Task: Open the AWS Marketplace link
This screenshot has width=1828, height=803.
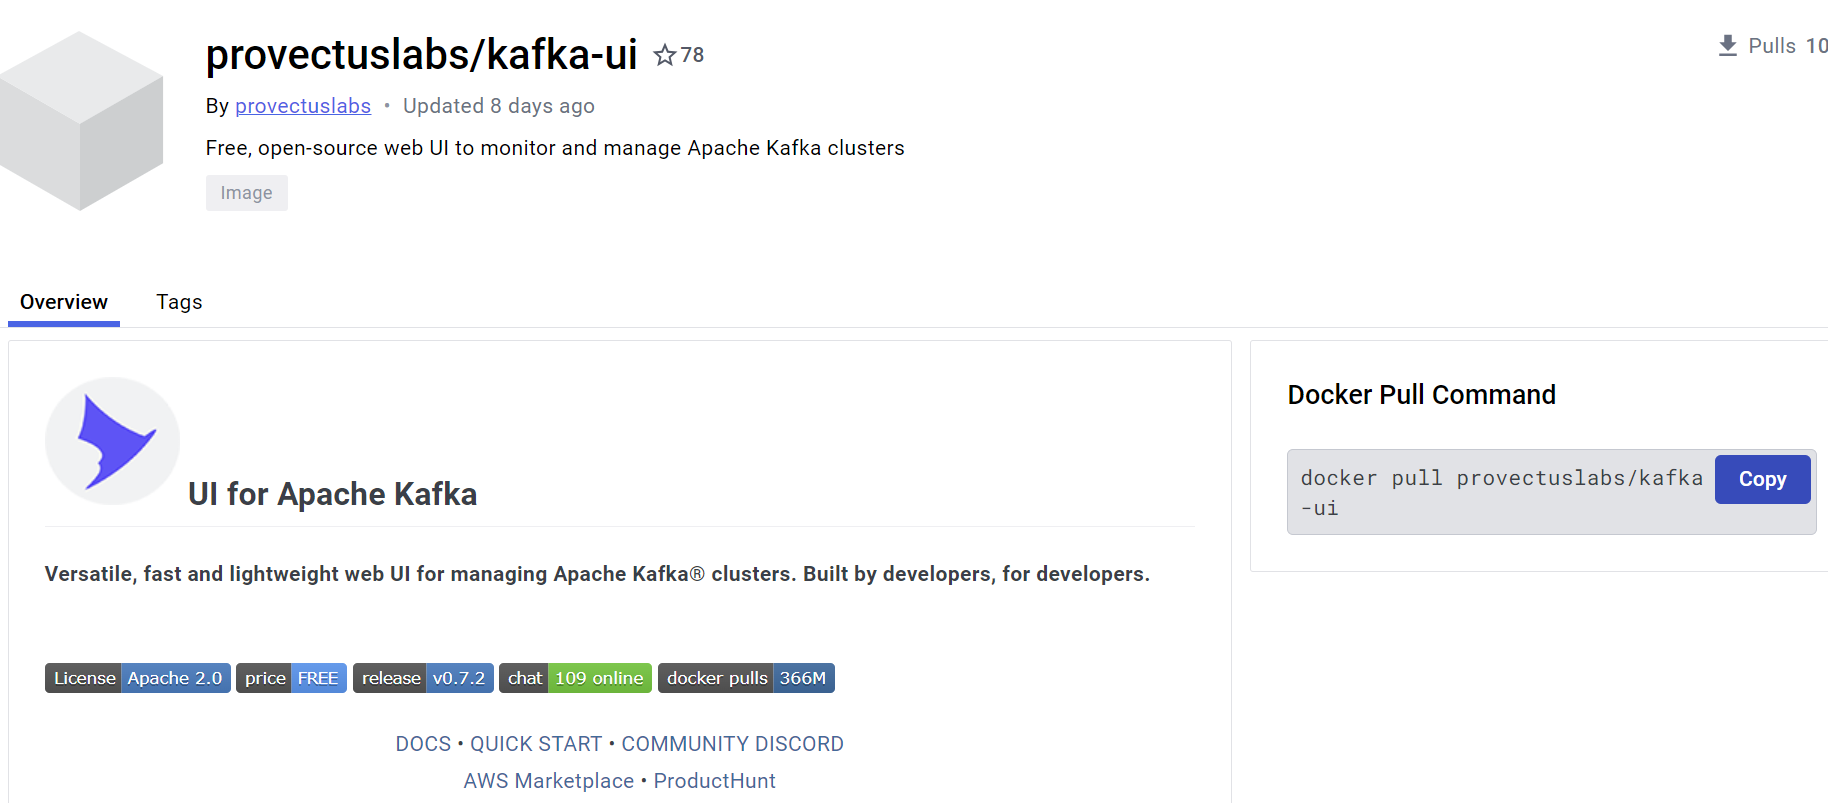Action: pyautogui.click(x=549, y=781)
